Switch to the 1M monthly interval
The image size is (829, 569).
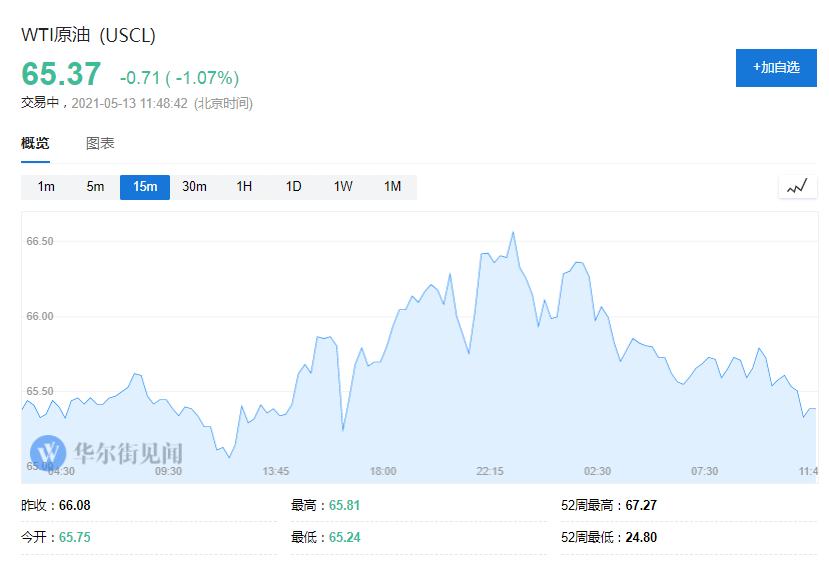392,187
